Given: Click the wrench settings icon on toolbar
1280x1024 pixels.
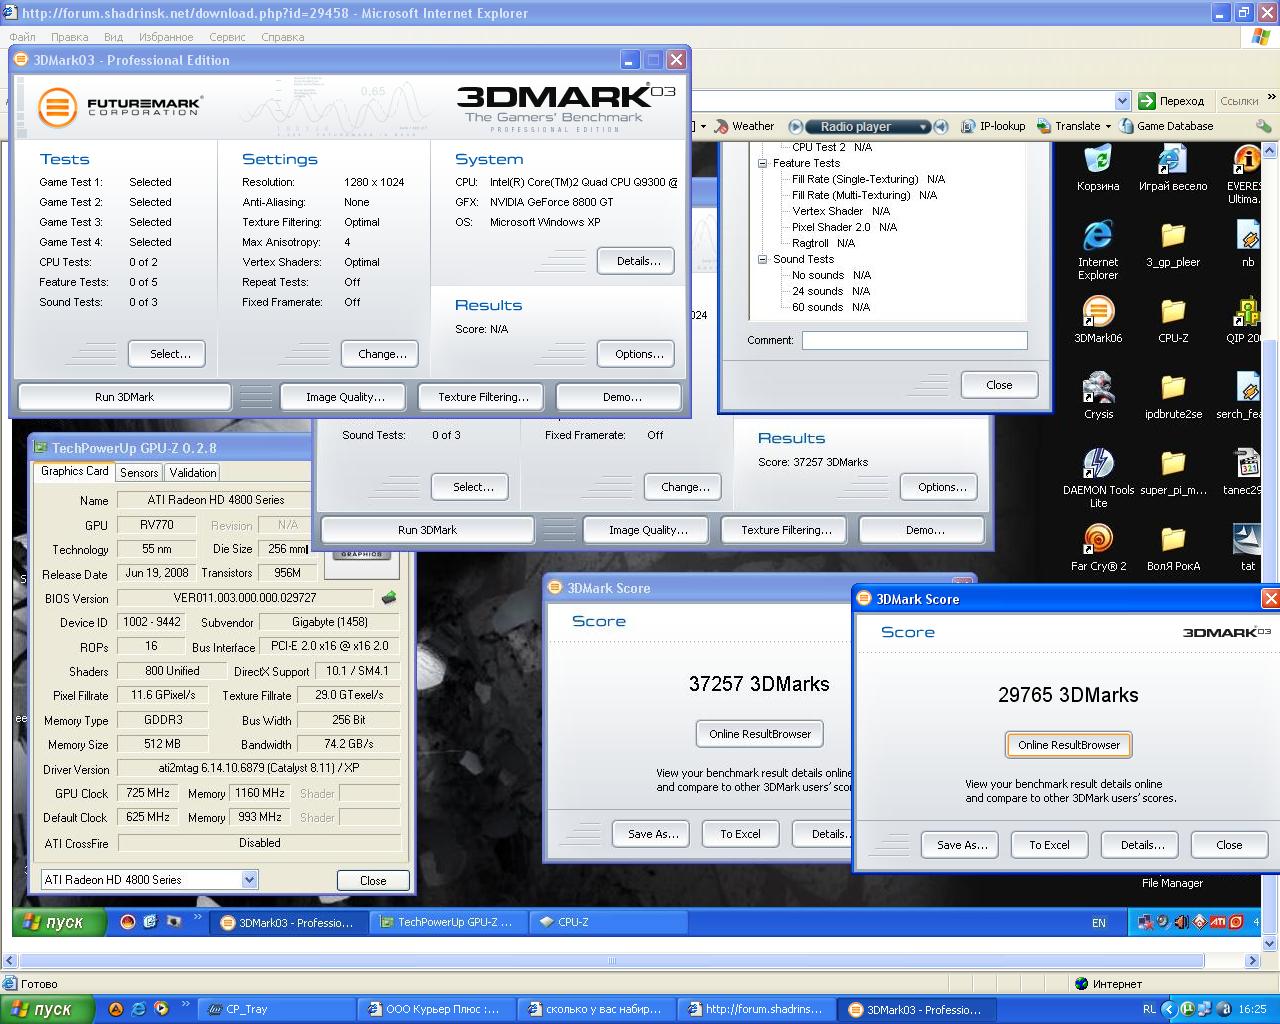Looking at the screenshot, I should [1264, 126].
